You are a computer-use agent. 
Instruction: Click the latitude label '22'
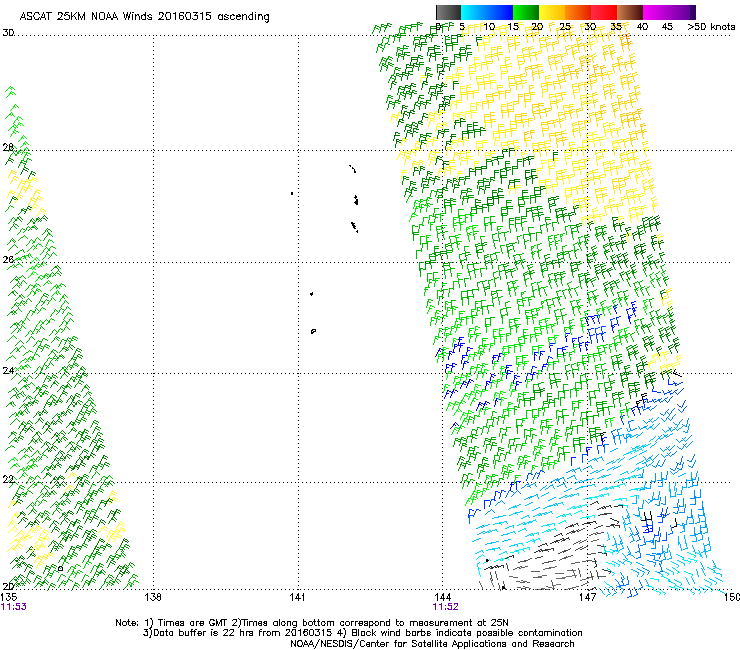click(x=8, y=480)
